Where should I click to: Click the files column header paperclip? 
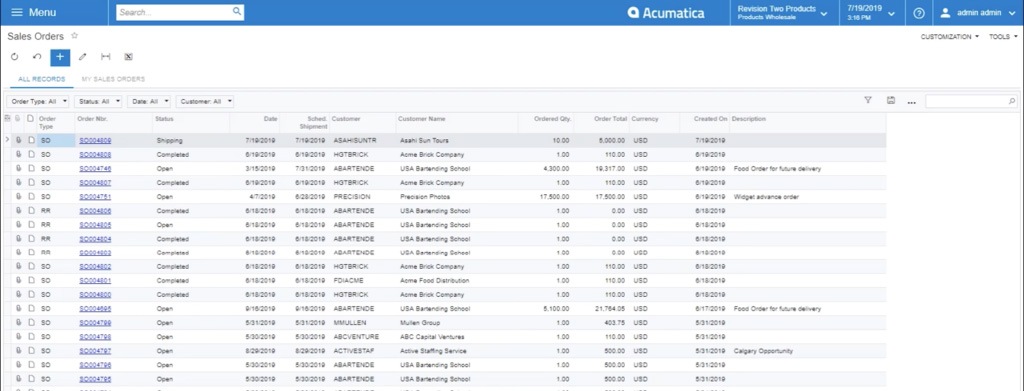click(18, 119)
